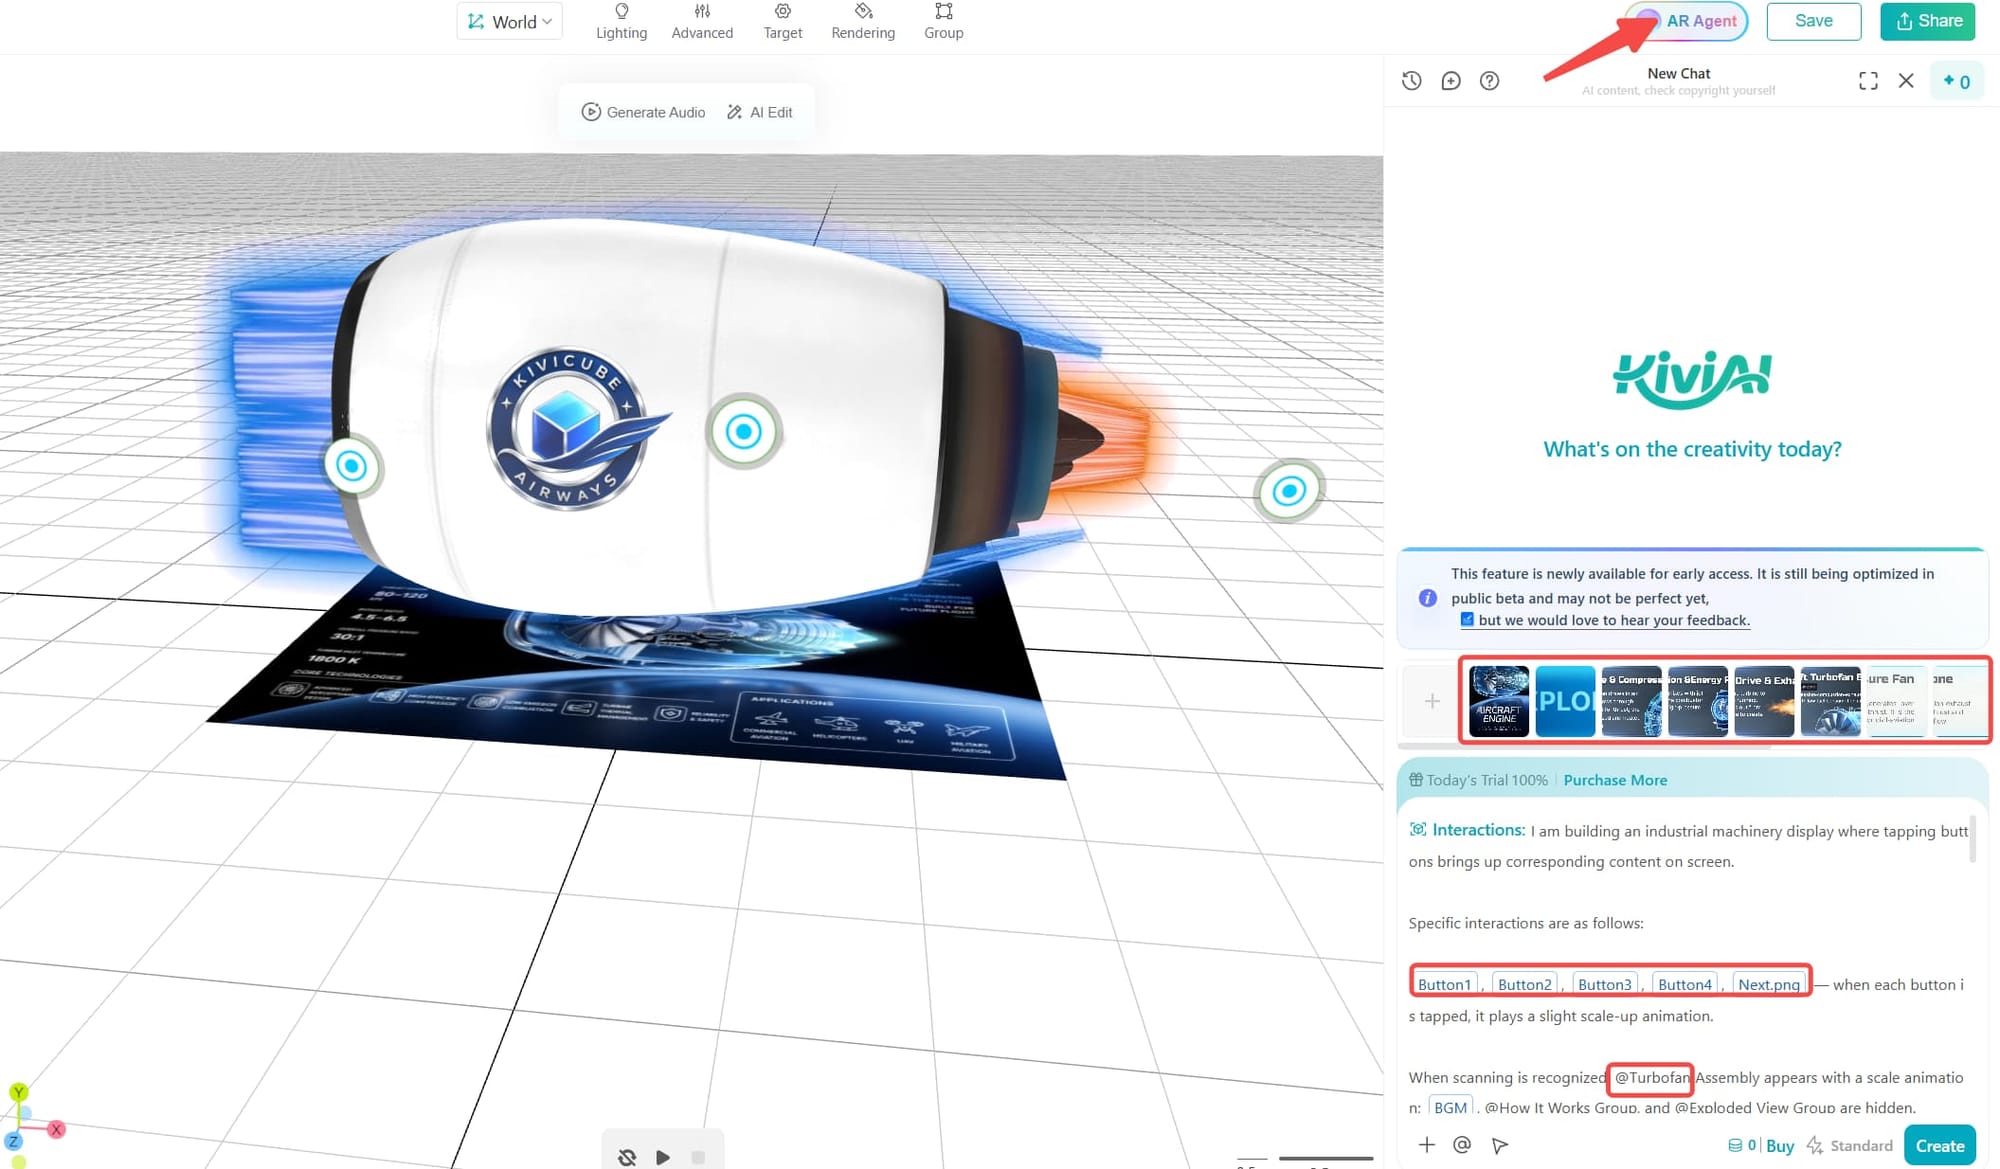Share the project
Viewport: 2000px width, 1169px height.
point(1927,21)
